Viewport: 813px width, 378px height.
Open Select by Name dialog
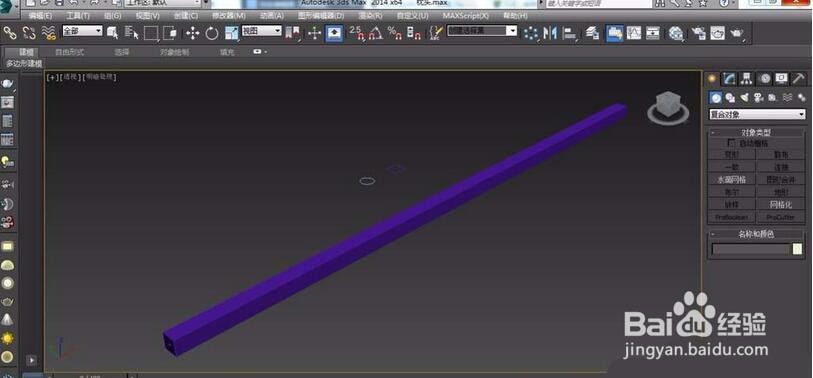[x=132, y=33]
